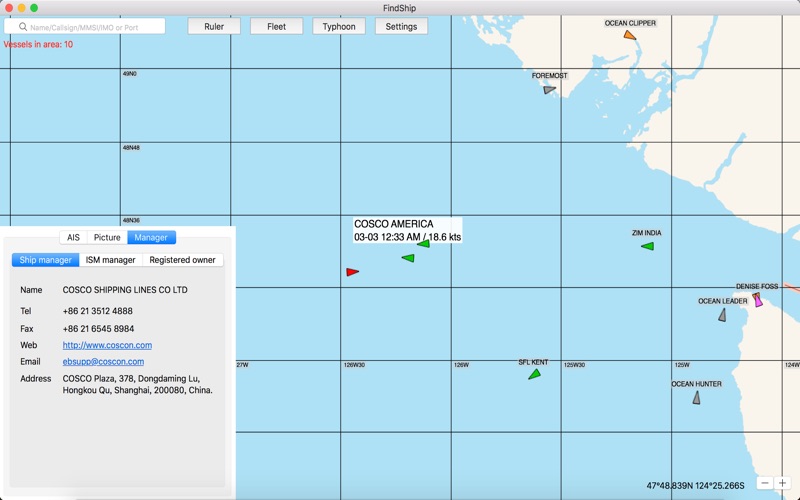Click the second green vessel near COSCO AMERICA
Screen dimensions: 800x500
(408, 258)
